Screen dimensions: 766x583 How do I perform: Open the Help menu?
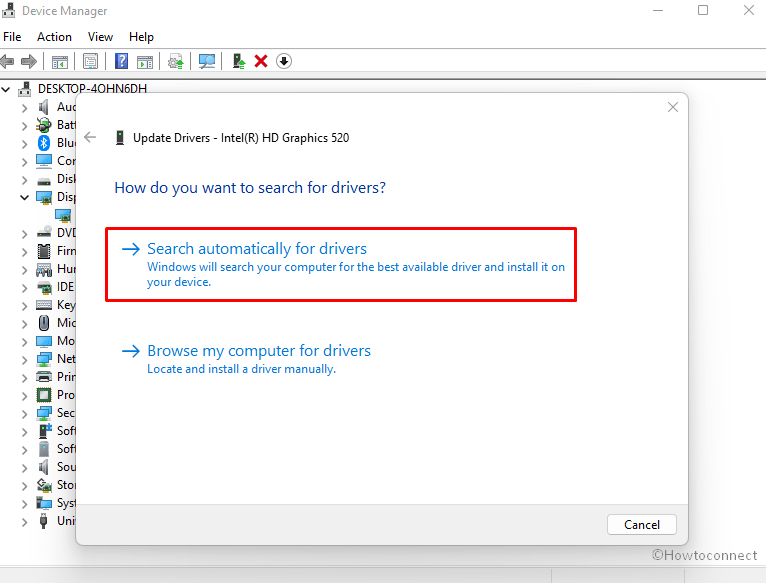point(141,37)
